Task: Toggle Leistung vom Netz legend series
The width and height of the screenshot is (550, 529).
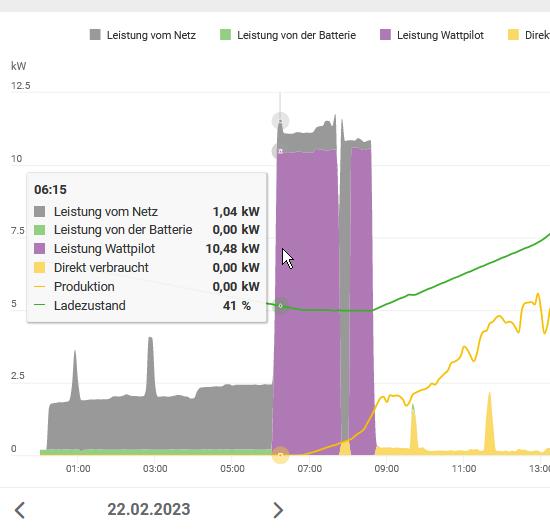Action: (143, 35)
